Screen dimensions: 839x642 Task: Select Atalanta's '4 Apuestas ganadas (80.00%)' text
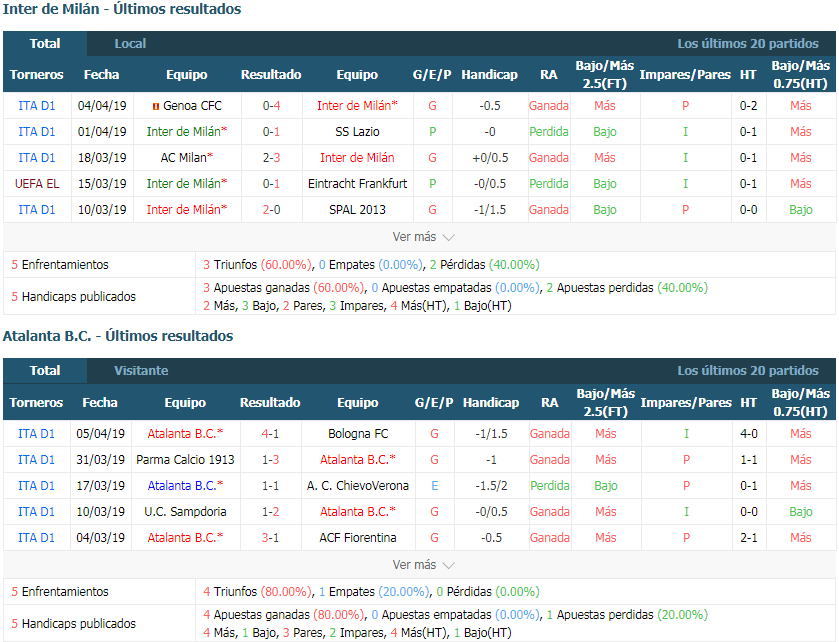point(284,615)
